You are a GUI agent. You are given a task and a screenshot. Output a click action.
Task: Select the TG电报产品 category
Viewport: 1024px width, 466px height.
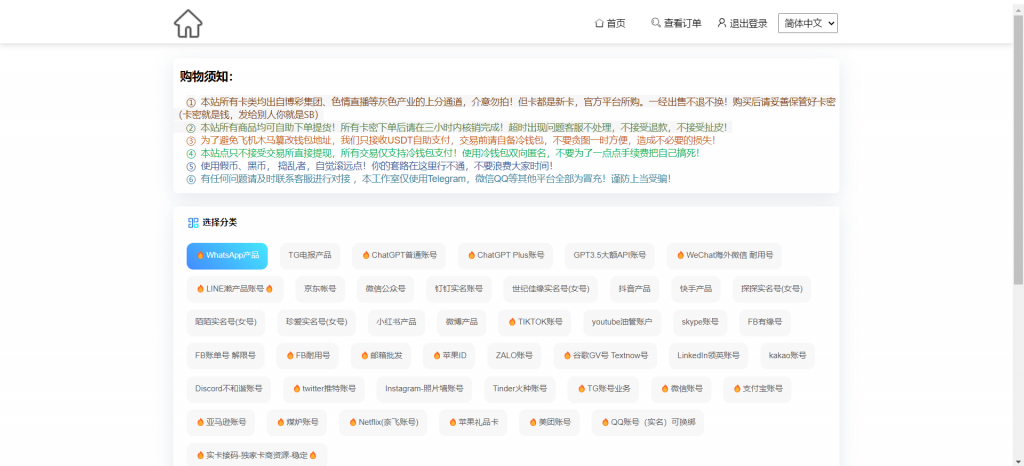(x=310, y=256)
